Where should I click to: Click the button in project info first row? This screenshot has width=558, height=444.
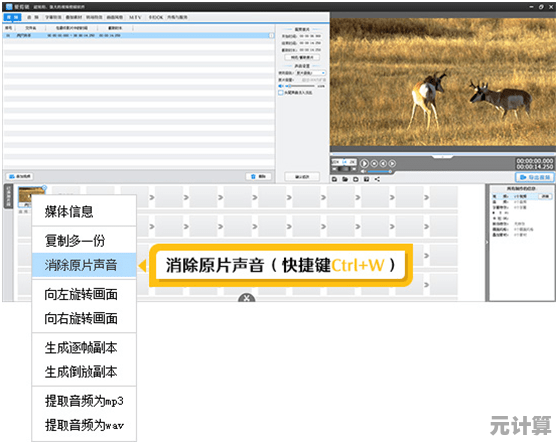tap(546, 196)
